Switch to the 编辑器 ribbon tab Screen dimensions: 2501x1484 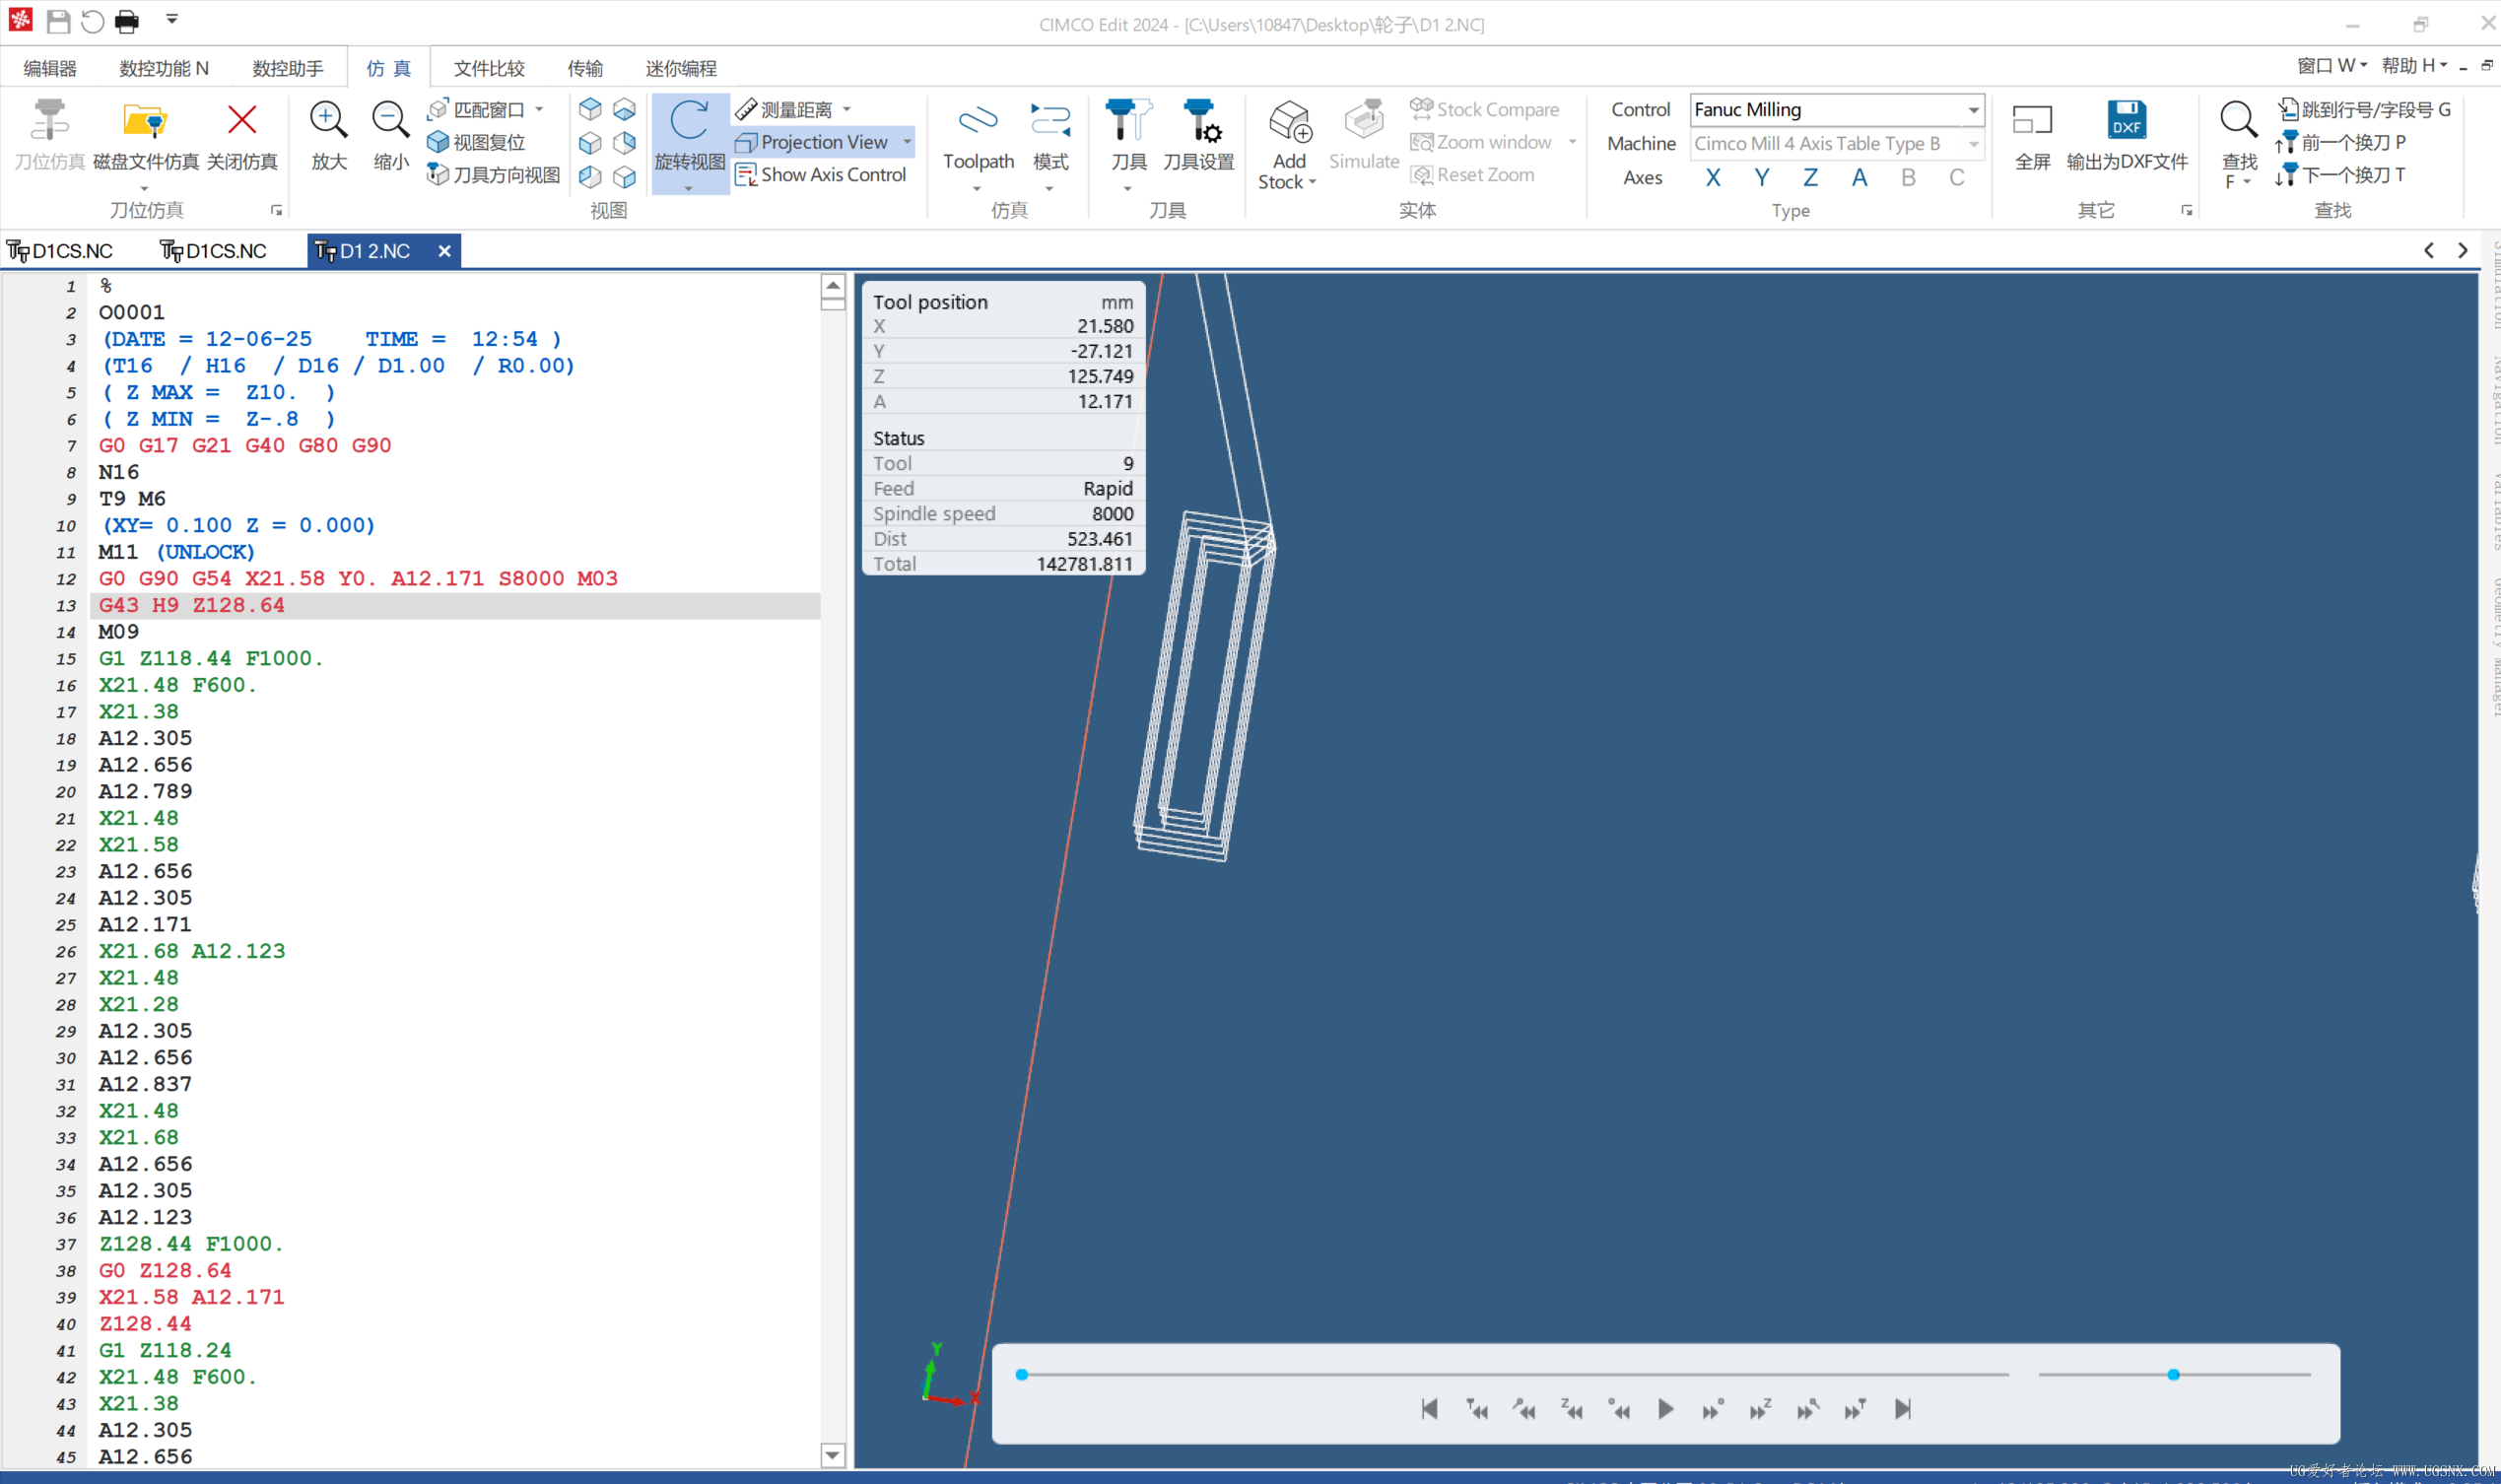pos(50,68)
